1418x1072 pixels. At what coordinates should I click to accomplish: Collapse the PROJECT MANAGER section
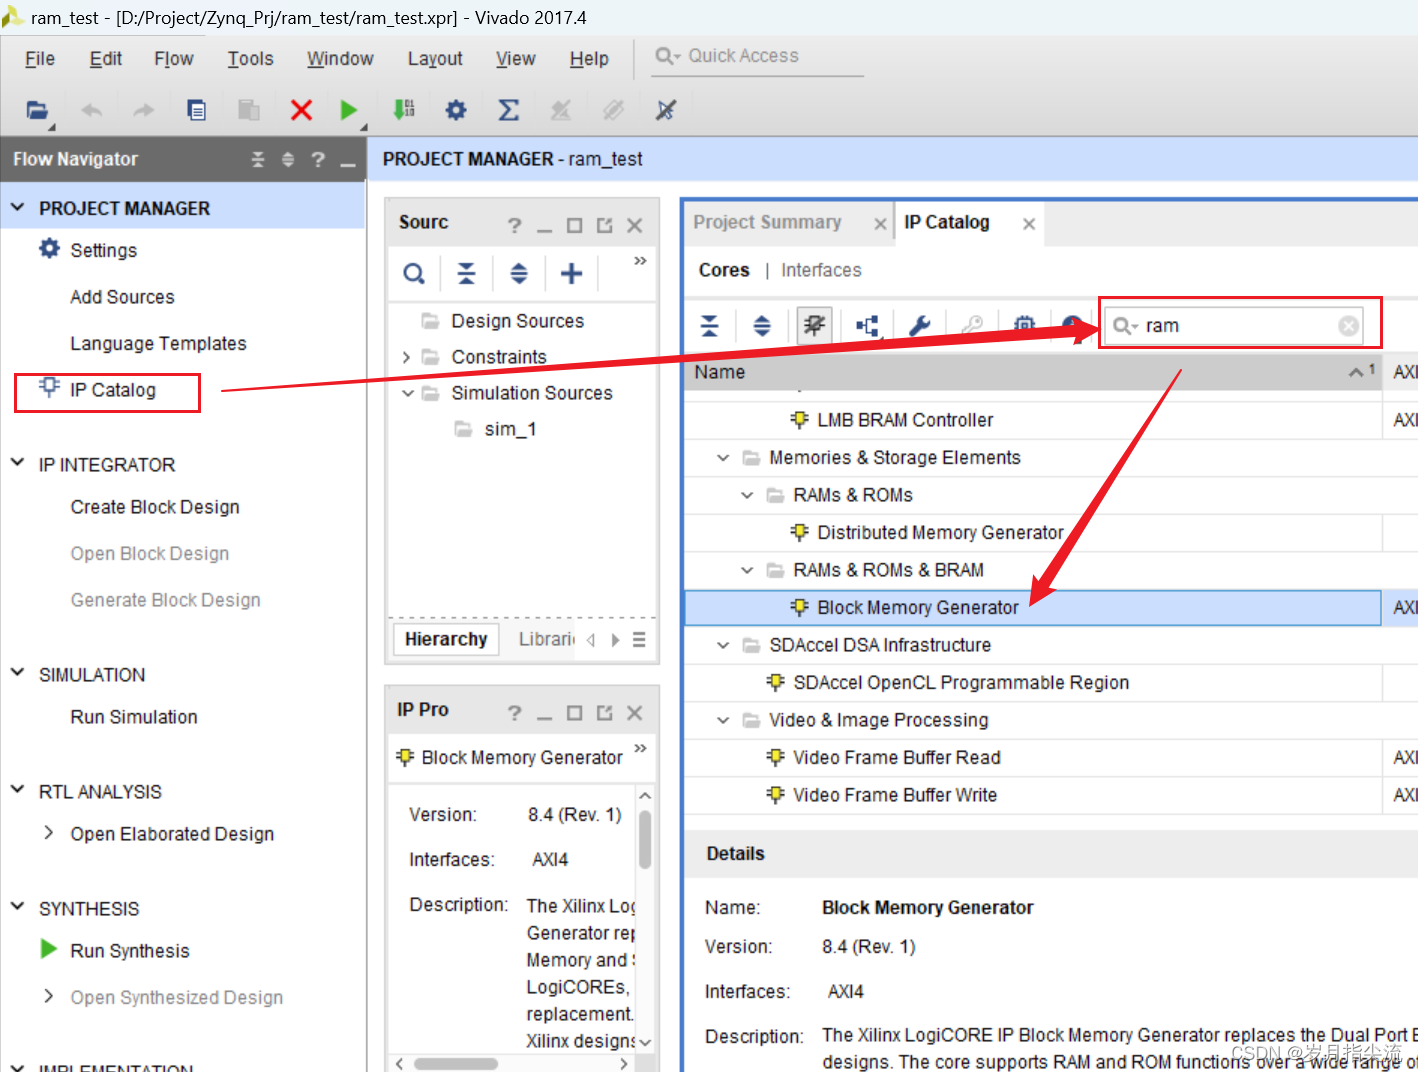click(x=18, y=207)
